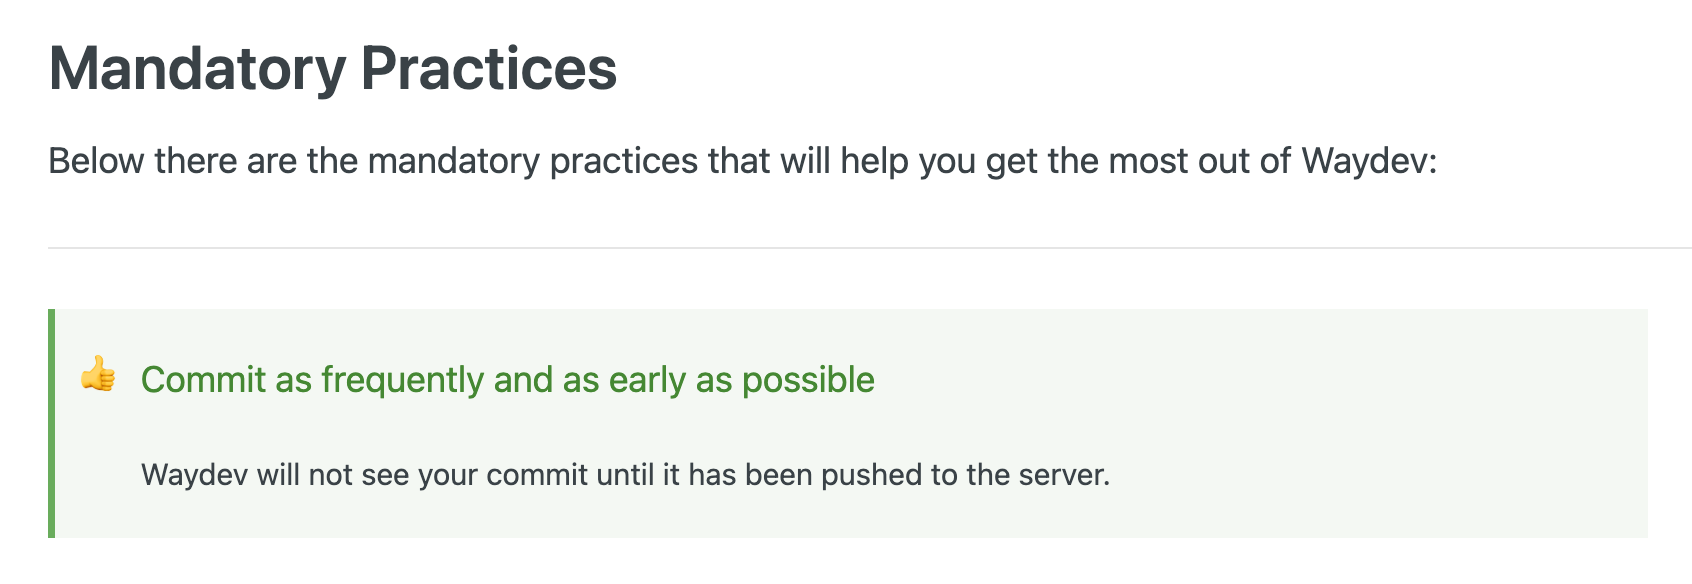The image size is (1692, 584).
Task: Select the word "Practices" in the heading
Action: tap(488, 69)
